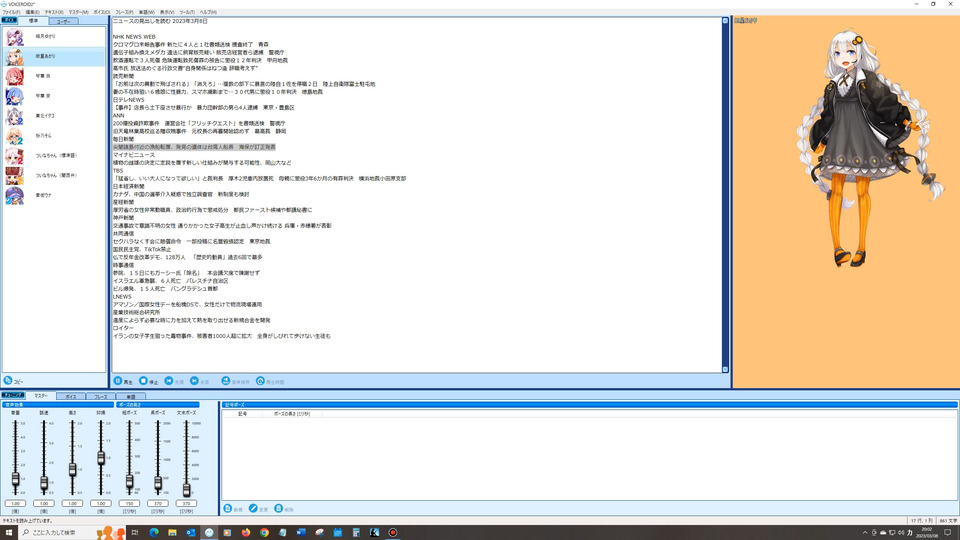Open the ツール(T) menu

(187, 12)
